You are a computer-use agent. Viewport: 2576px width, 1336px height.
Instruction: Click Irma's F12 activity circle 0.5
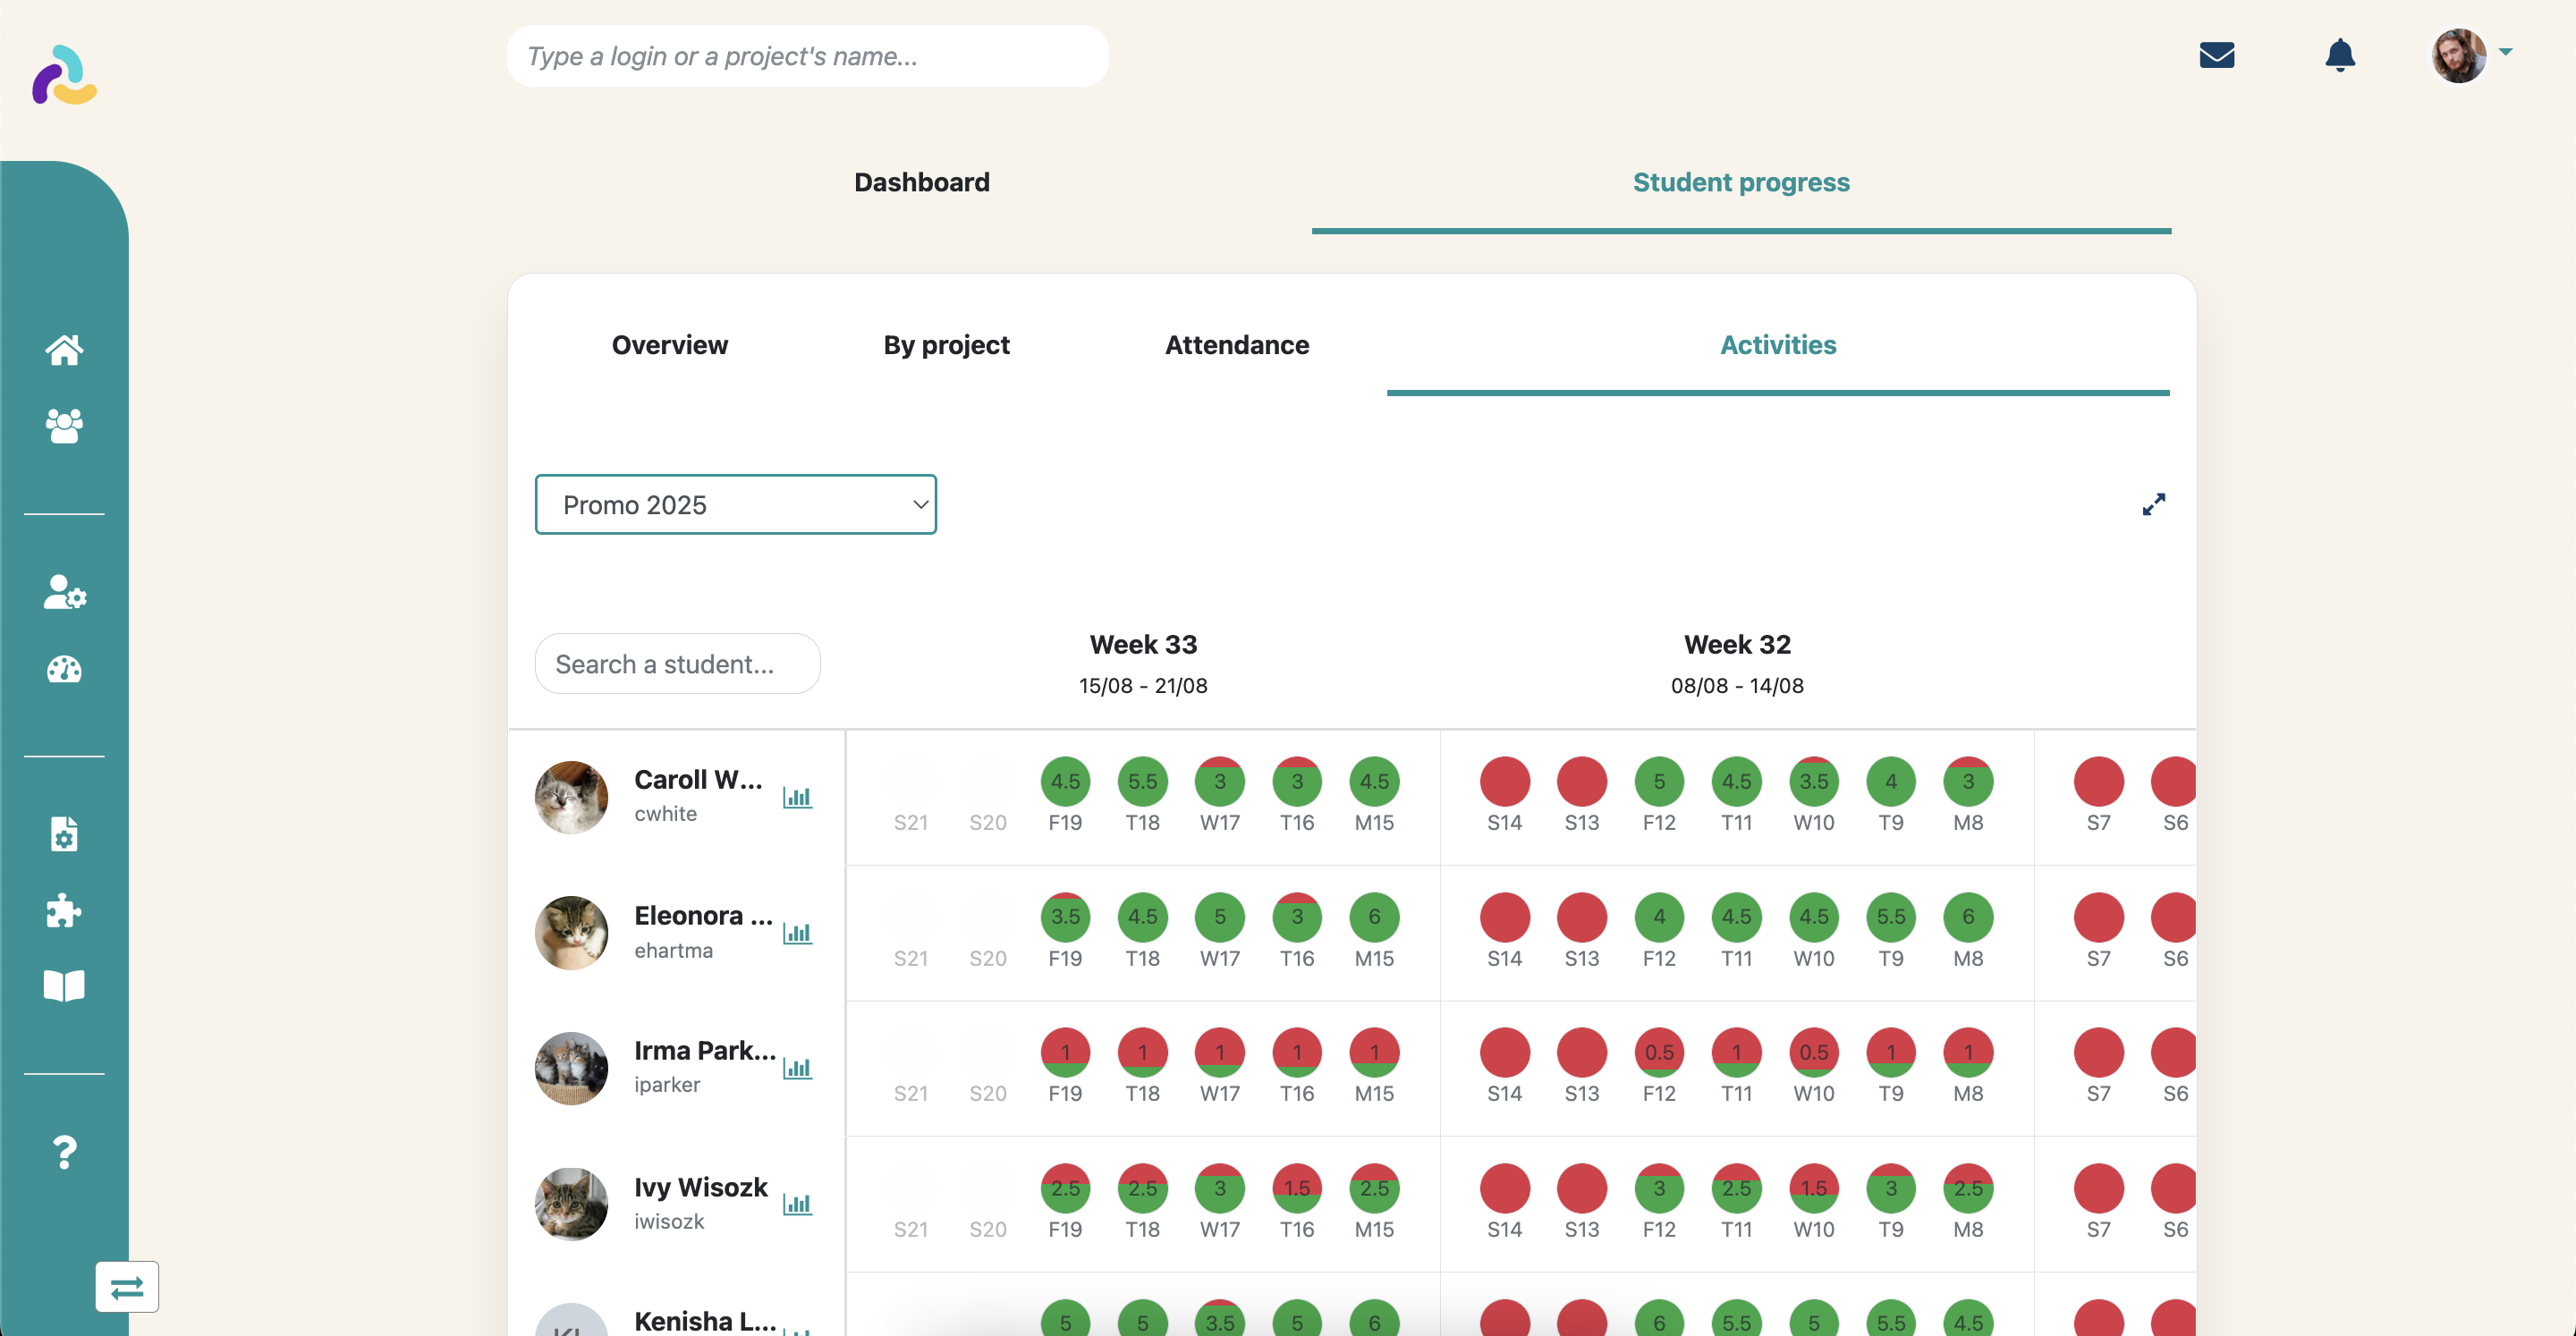click(x=1659, y=1052)
